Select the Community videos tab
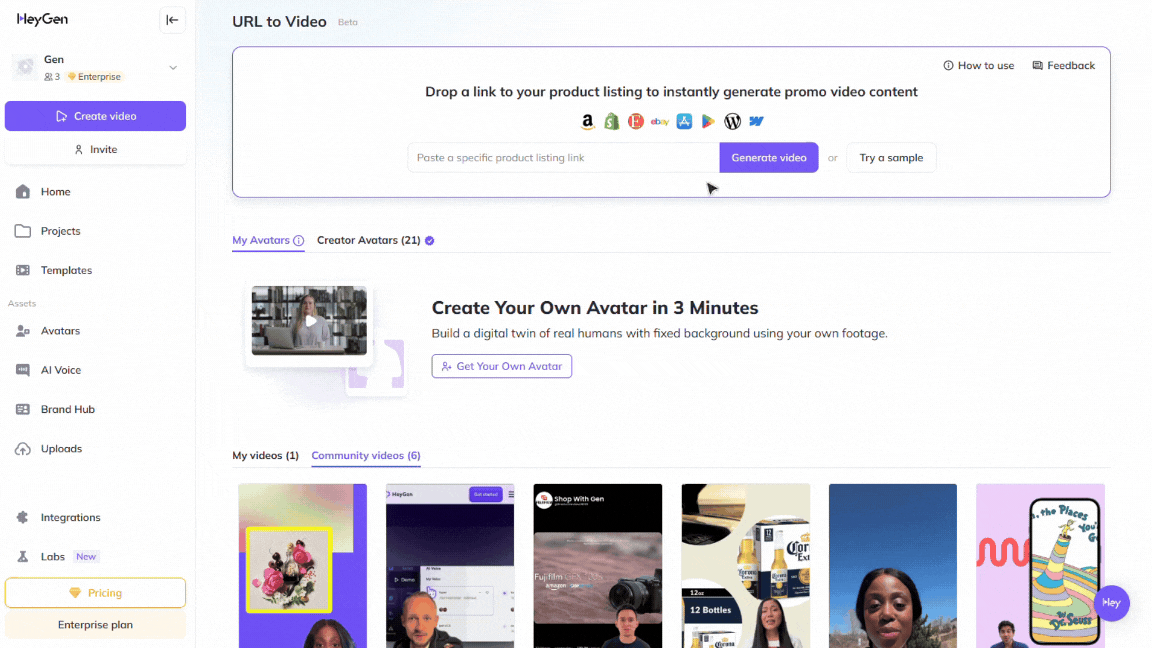1152x648 pixels. coord(366,456)
